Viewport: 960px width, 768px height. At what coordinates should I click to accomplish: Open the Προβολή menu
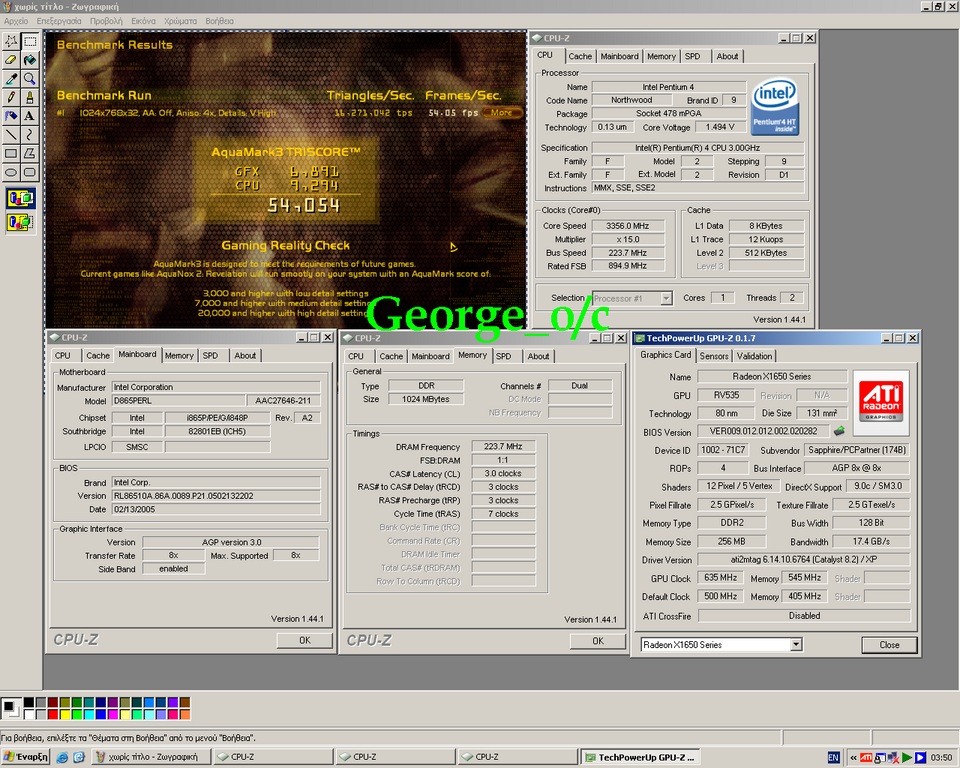pos(106,21)
